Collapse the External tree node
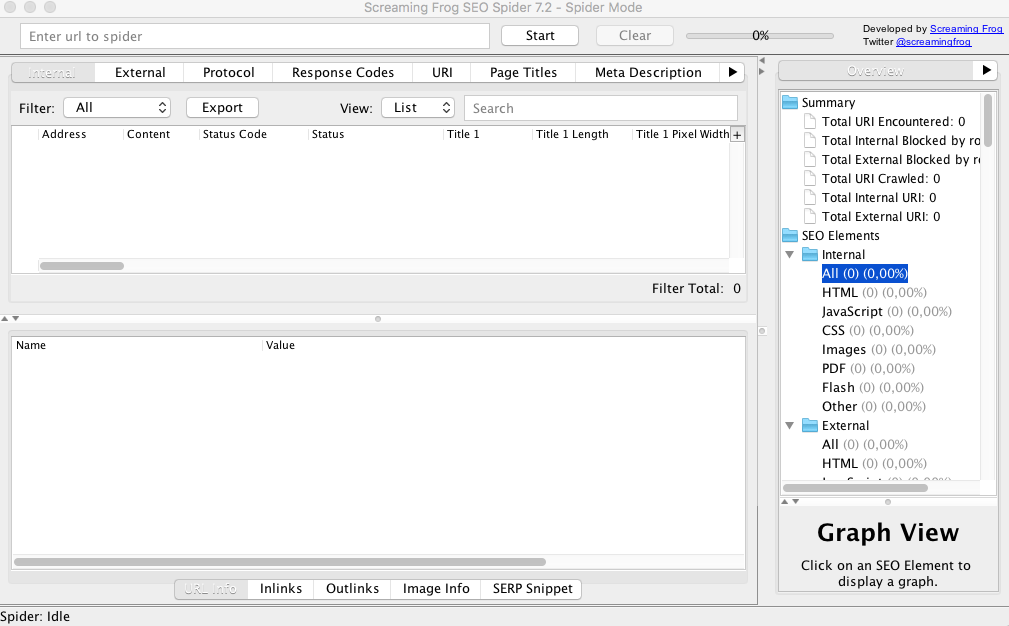This screenshot has width=1009, height=626. 790,425
